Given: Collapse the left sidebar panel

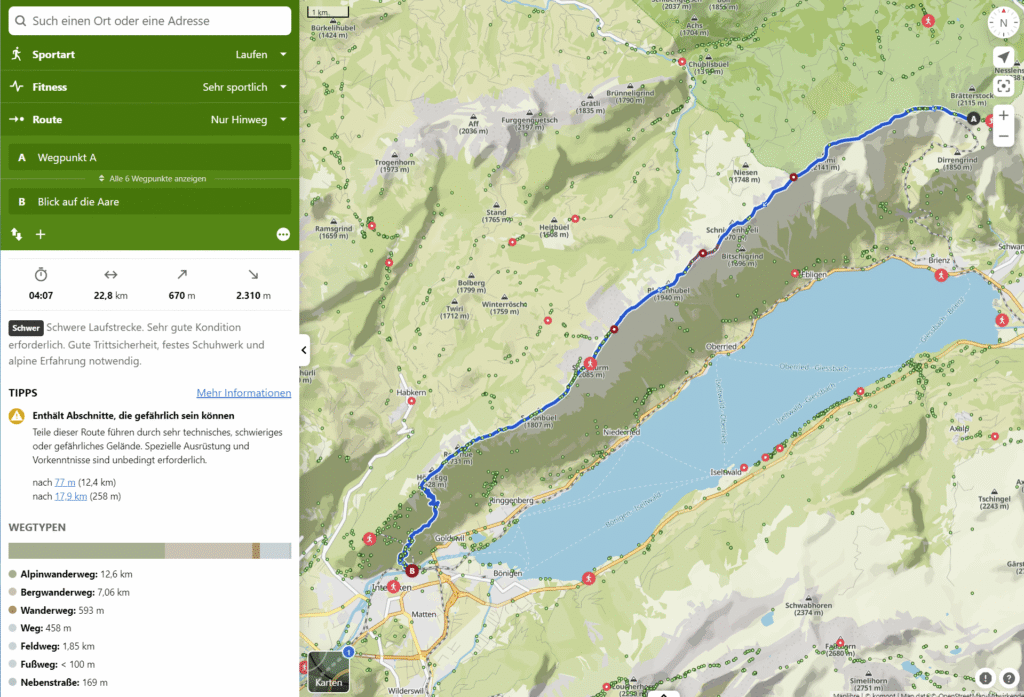Looking at the screenshot, I should [305, 350].
